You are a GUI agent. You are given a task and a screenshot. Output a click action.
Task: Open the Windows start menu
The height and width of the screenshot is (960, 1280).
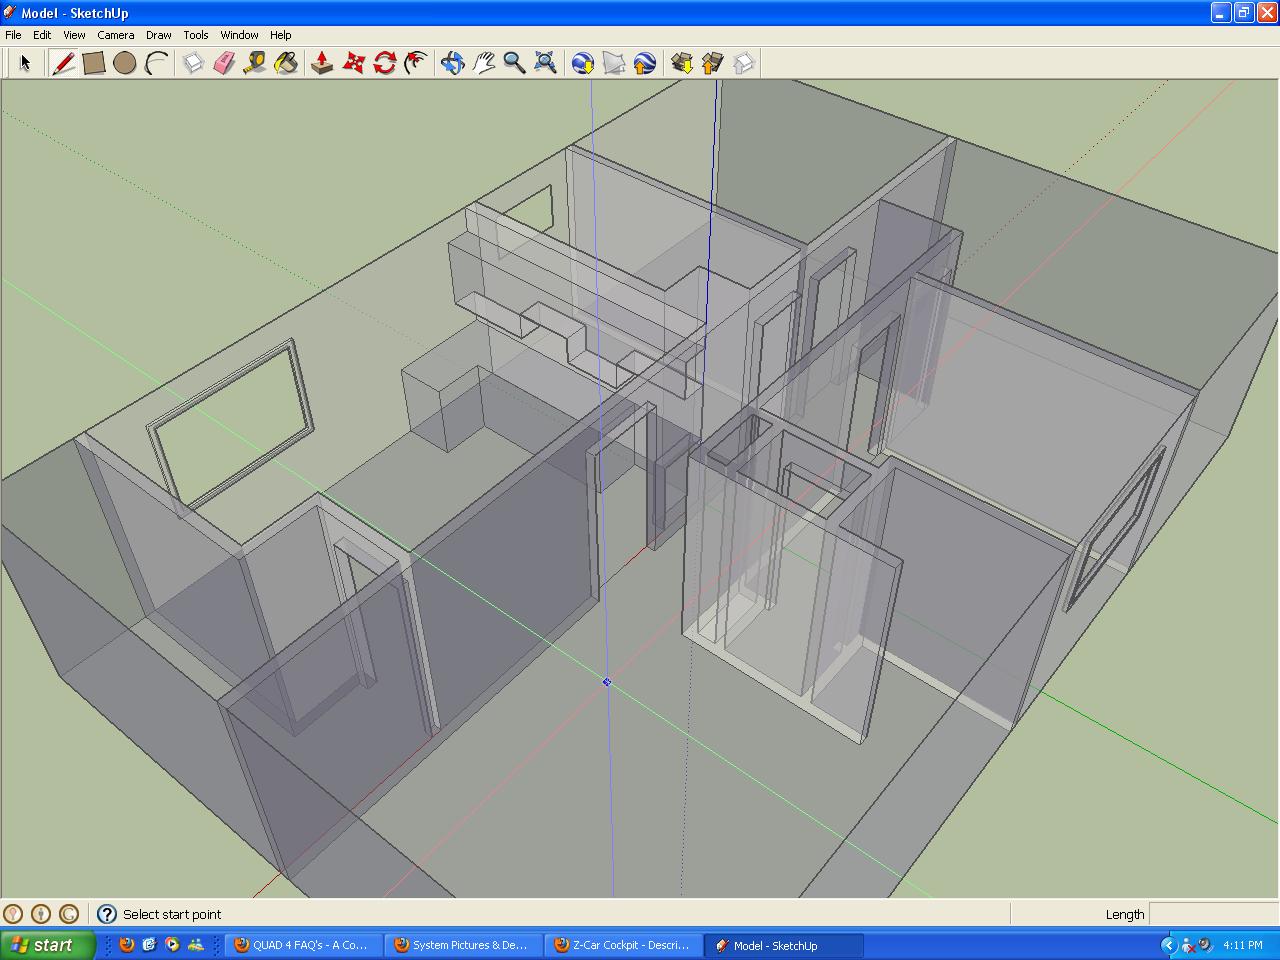[48, 945]
